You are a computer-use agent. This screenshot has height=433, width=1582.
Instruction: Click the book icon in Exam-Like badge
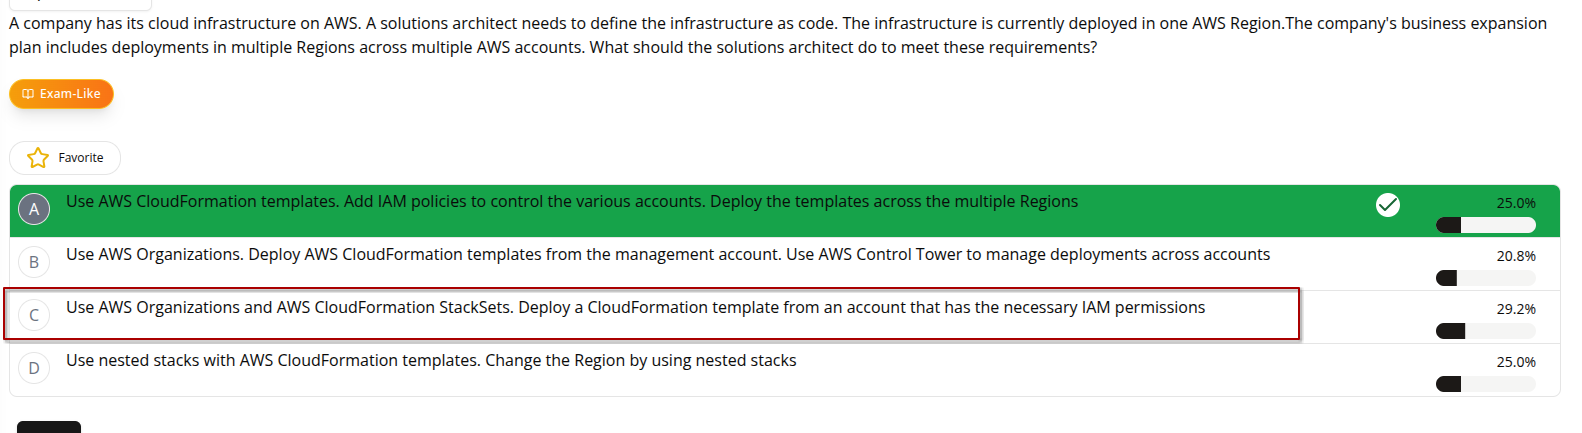(x=28, y=94)
